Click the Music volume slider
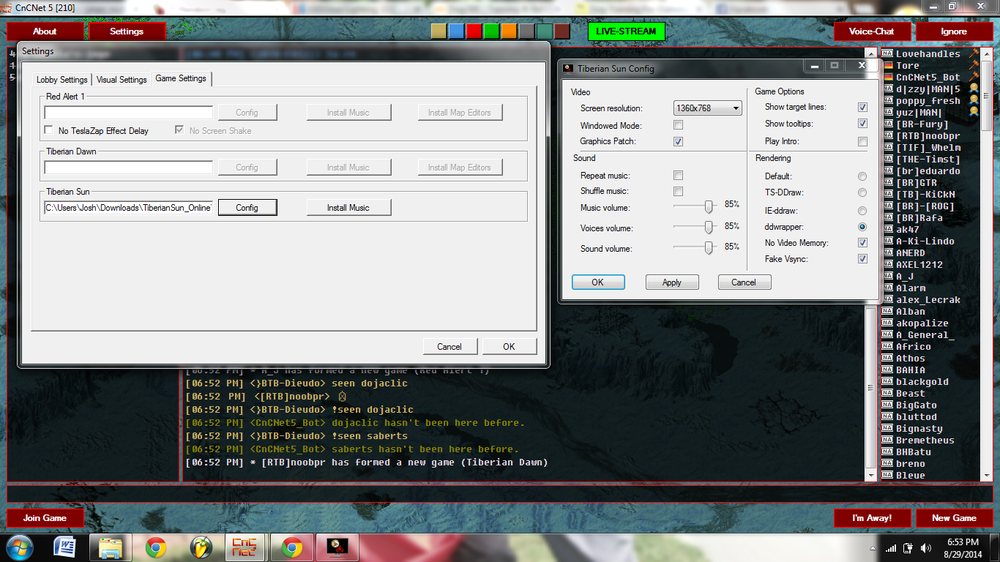The image size is (1000, 562). [x=695, y=206]
